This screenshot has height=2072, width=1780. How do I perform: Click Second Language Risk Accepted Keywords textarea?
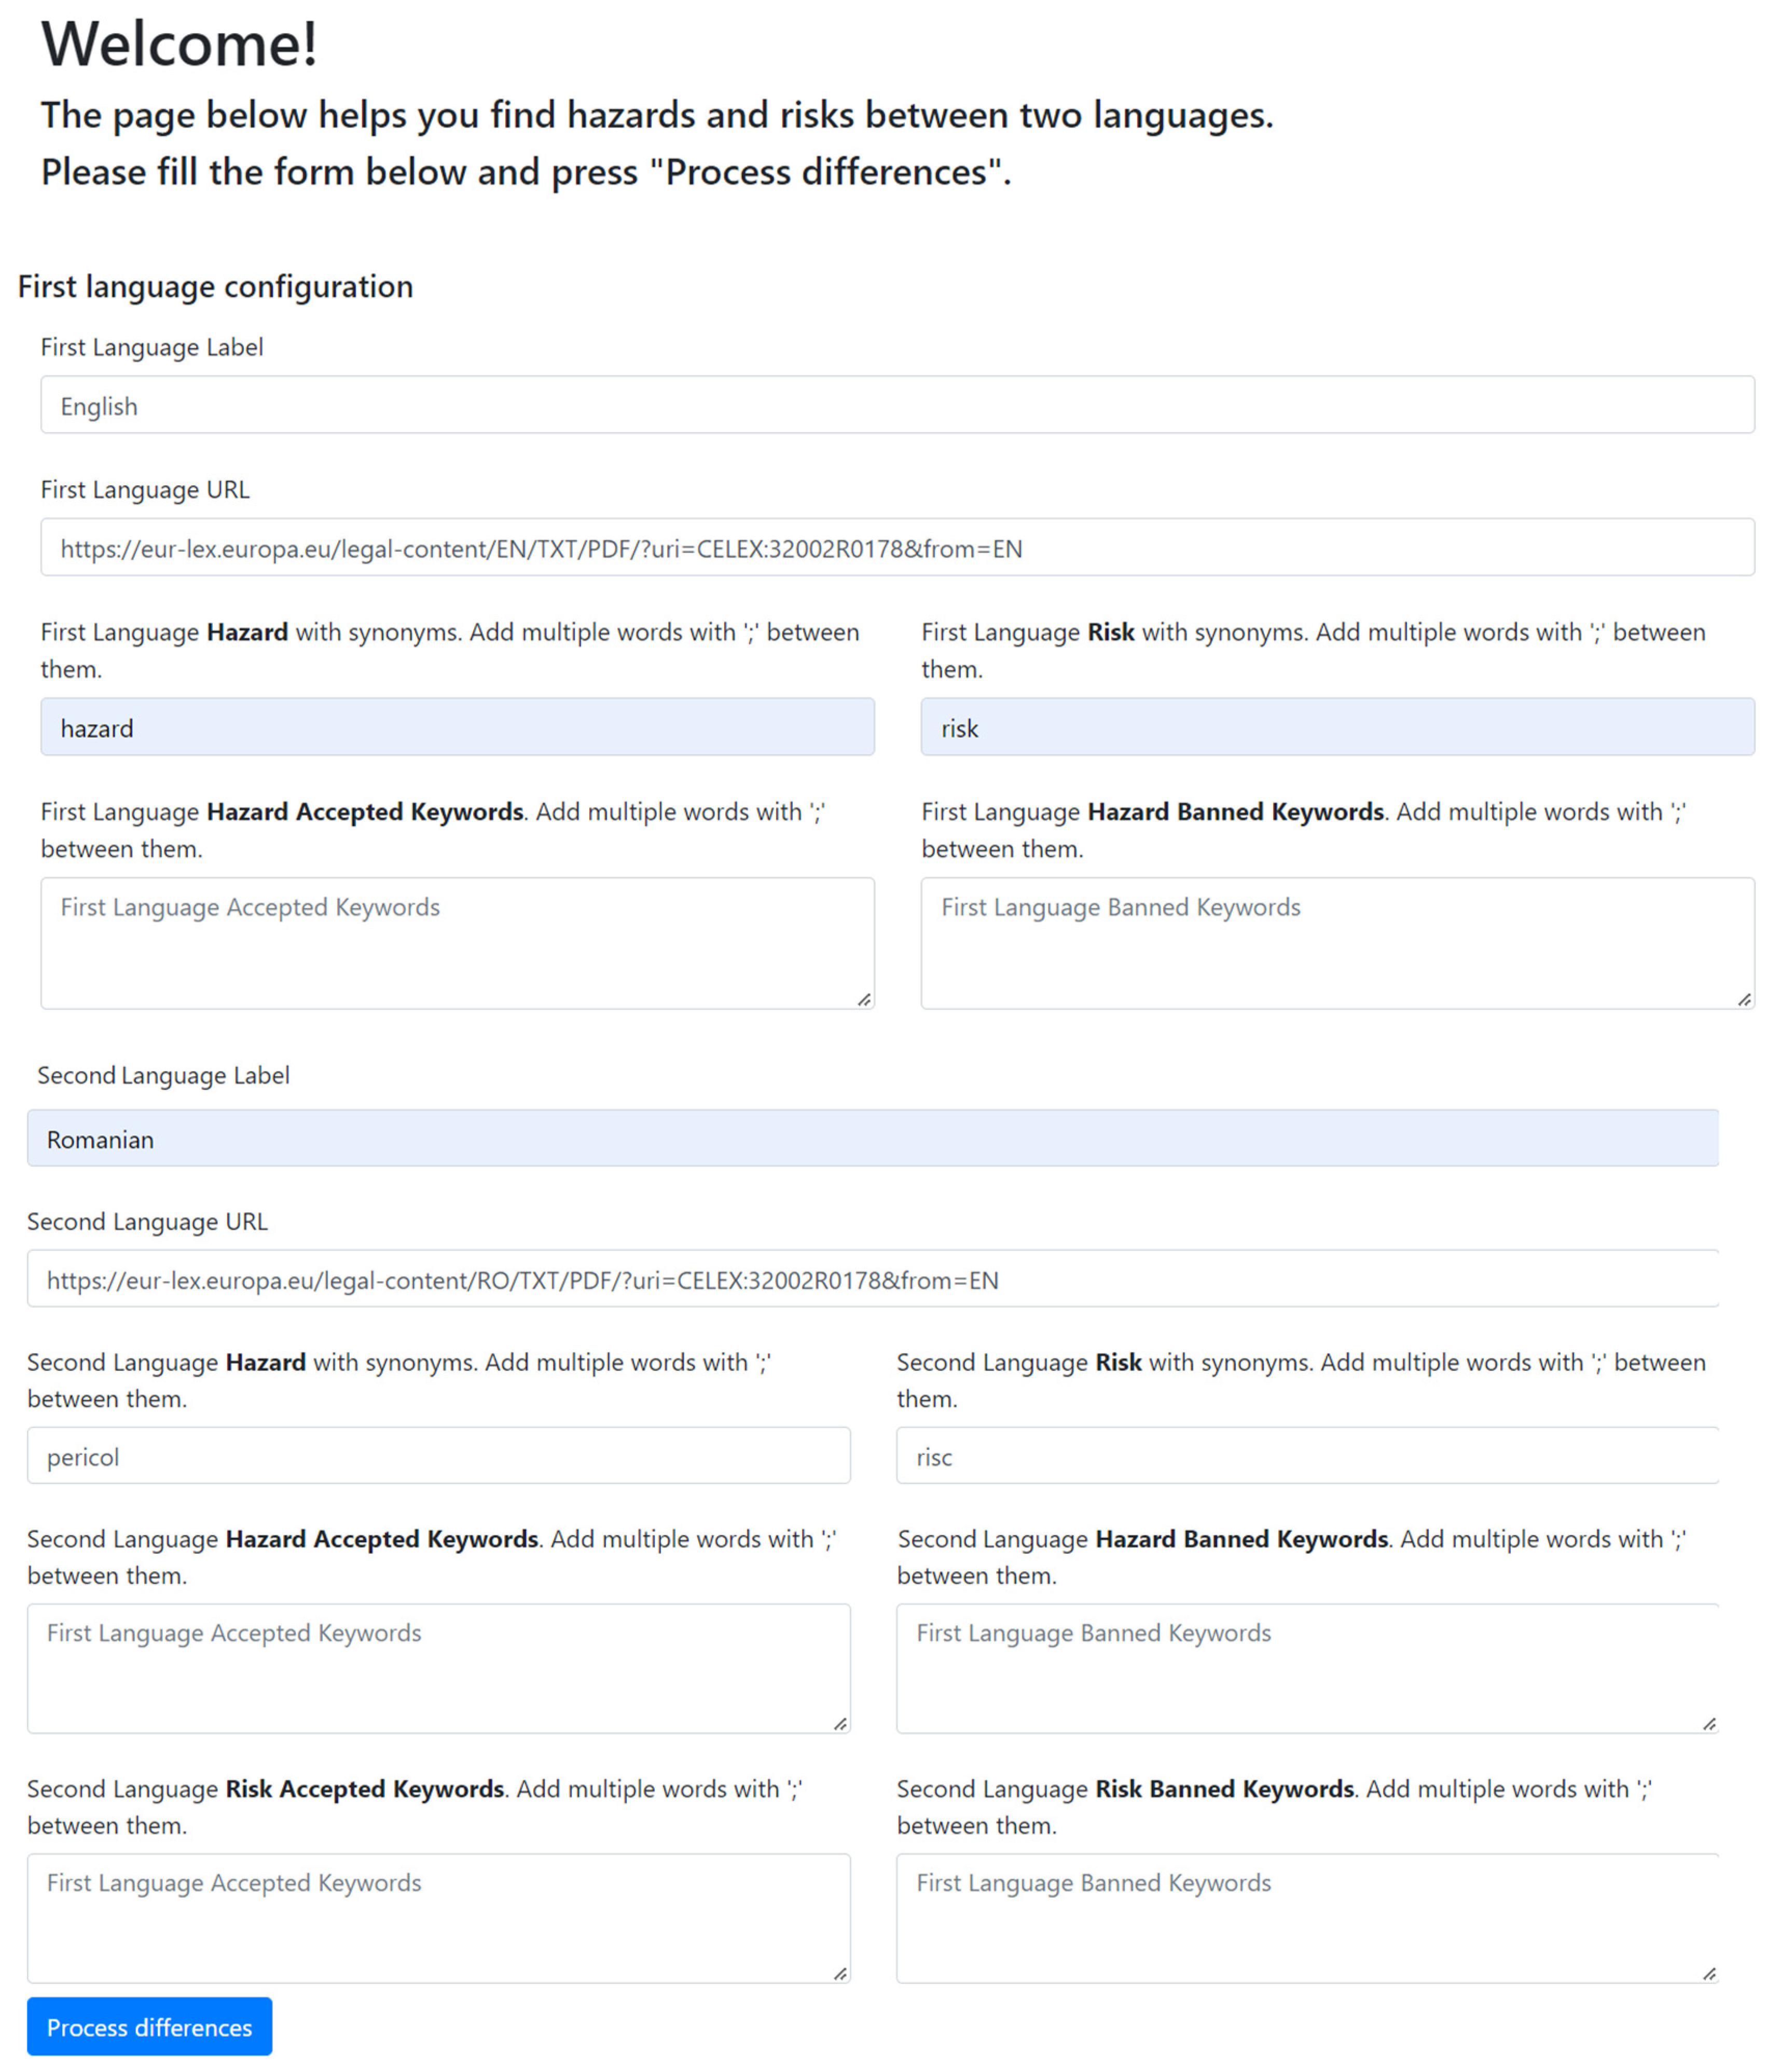pyautogui.click(x=438, y=1918)
